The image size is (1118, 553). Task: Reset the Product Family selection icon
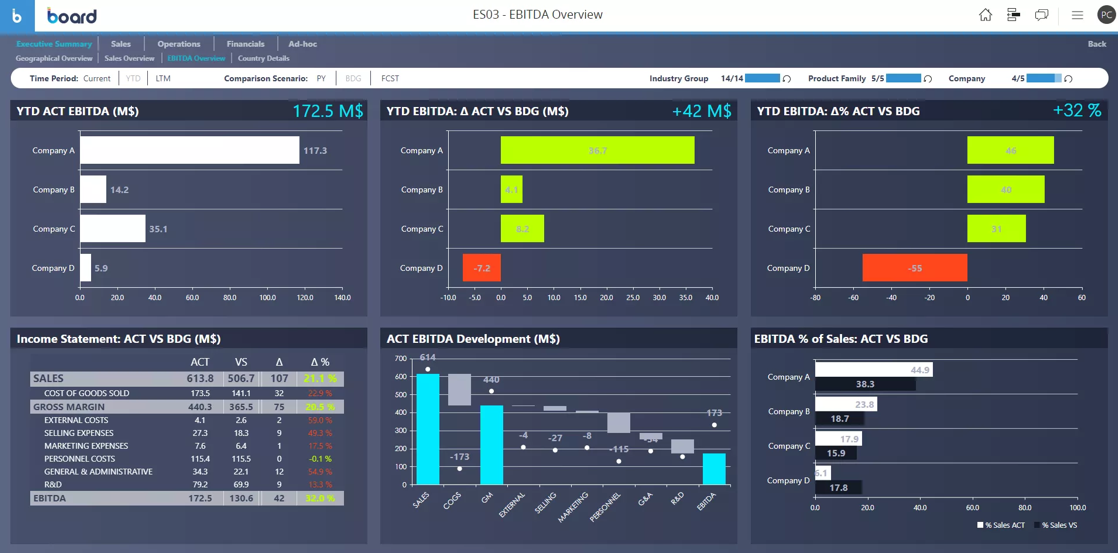pyautogui.click(x=928, y=79)
